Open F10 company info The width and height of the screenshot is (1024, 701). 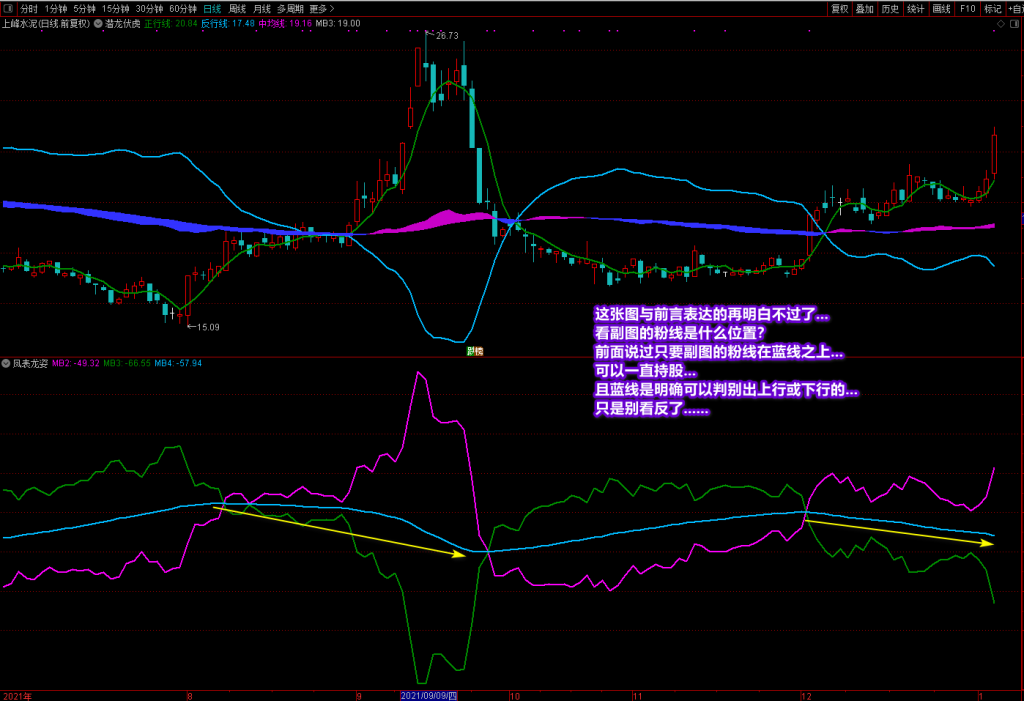pos(967,8)
